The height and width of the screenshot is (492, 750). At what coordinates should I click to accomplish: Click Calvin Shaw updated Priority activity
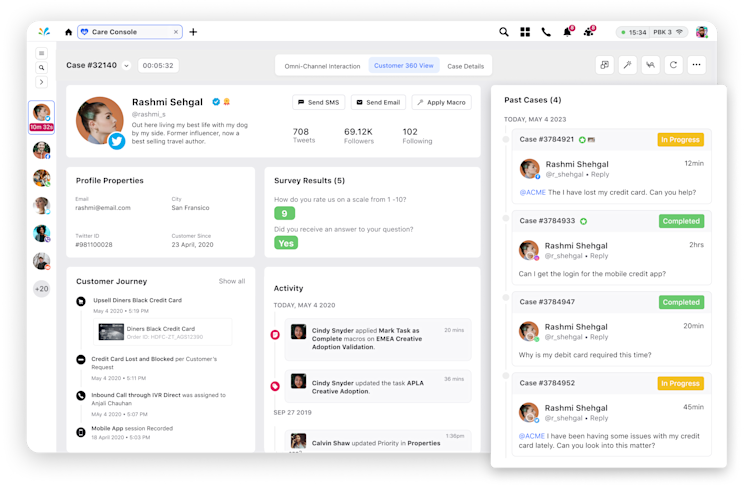tap(378, 441)
